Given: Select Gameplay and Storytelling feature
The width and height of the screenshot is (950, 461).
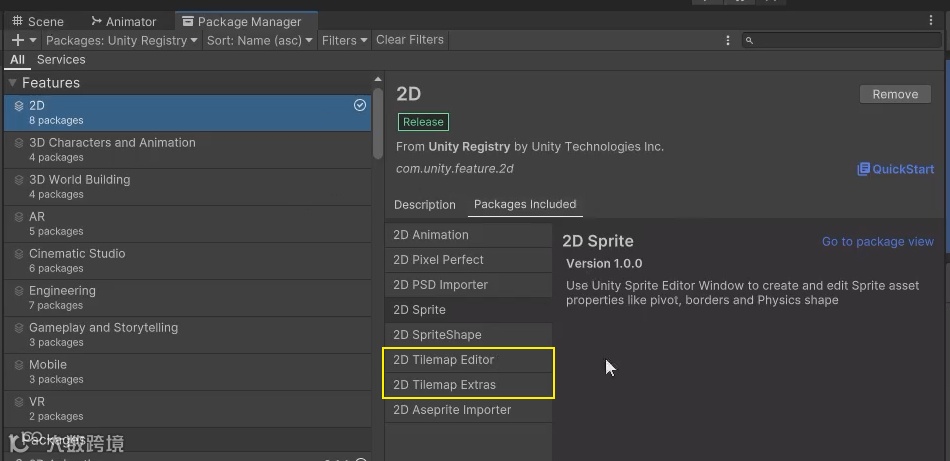Looking at the screenshot, I should [x=188, y=334].
